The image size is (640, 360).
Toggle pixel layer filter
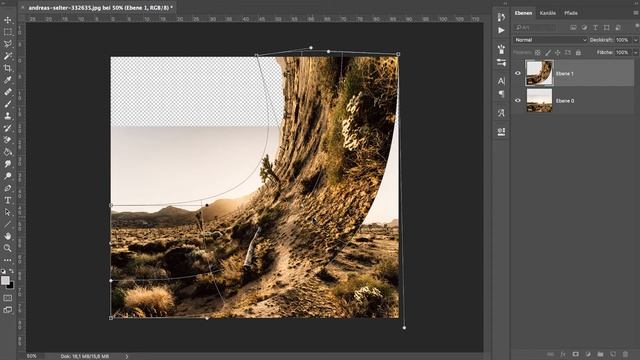573,27
